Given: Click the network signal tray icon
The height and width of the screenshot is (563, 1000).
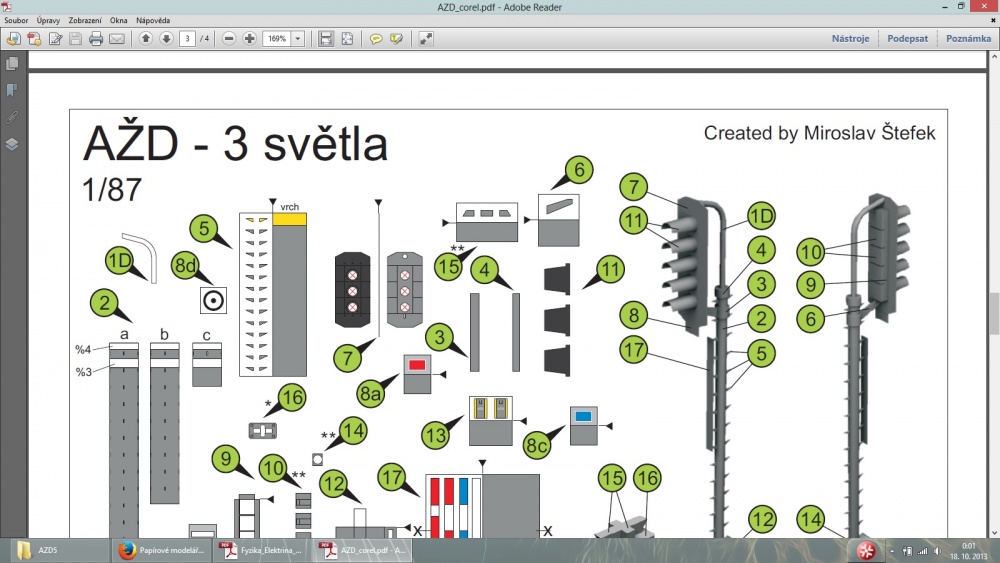Looking at the screenshot, I should [922, 551].
